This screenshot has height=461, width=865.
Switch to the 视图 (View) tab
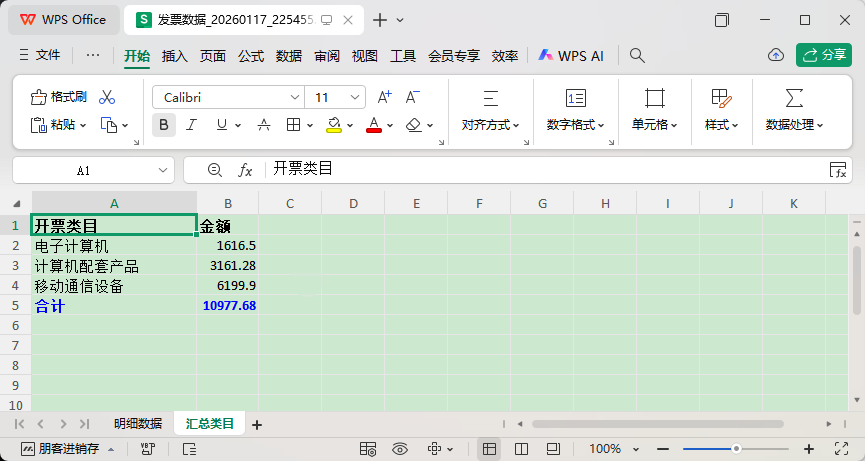tap(365, 56)
